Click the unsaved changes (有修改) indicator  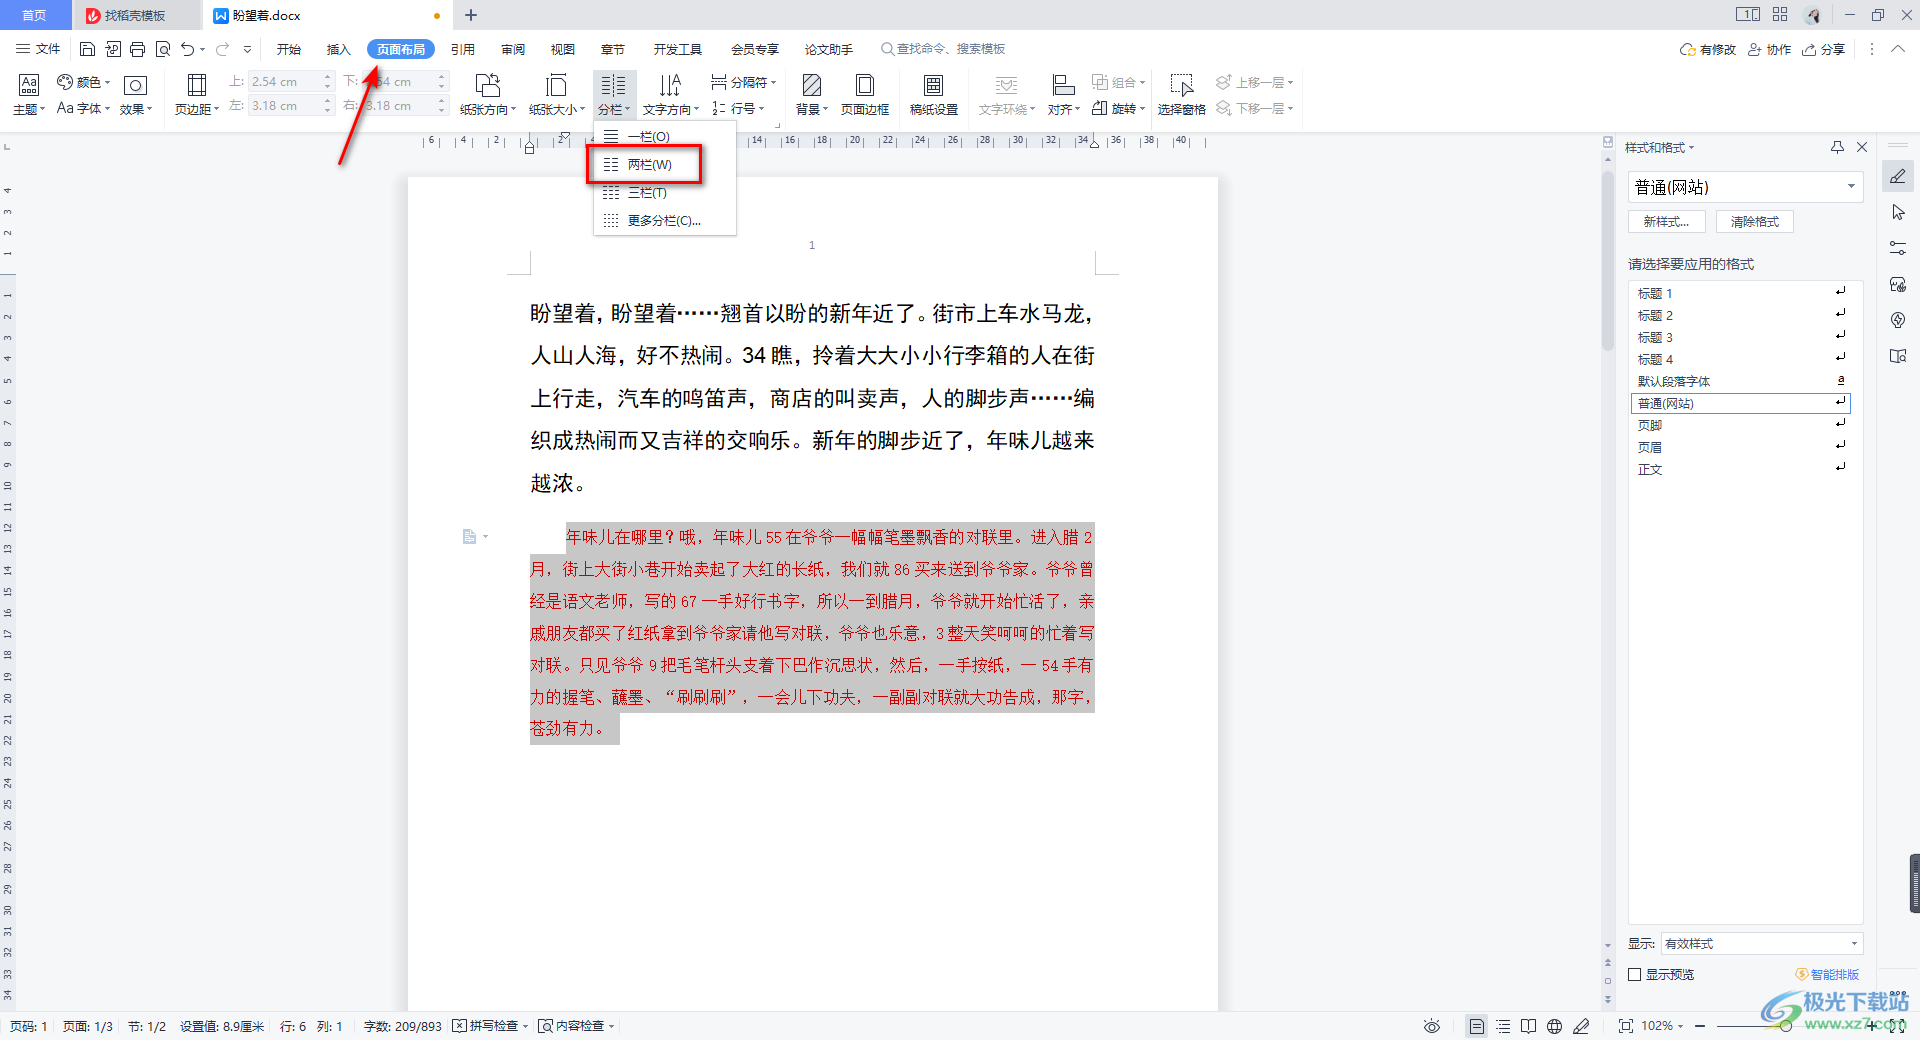pos(1708,49)
